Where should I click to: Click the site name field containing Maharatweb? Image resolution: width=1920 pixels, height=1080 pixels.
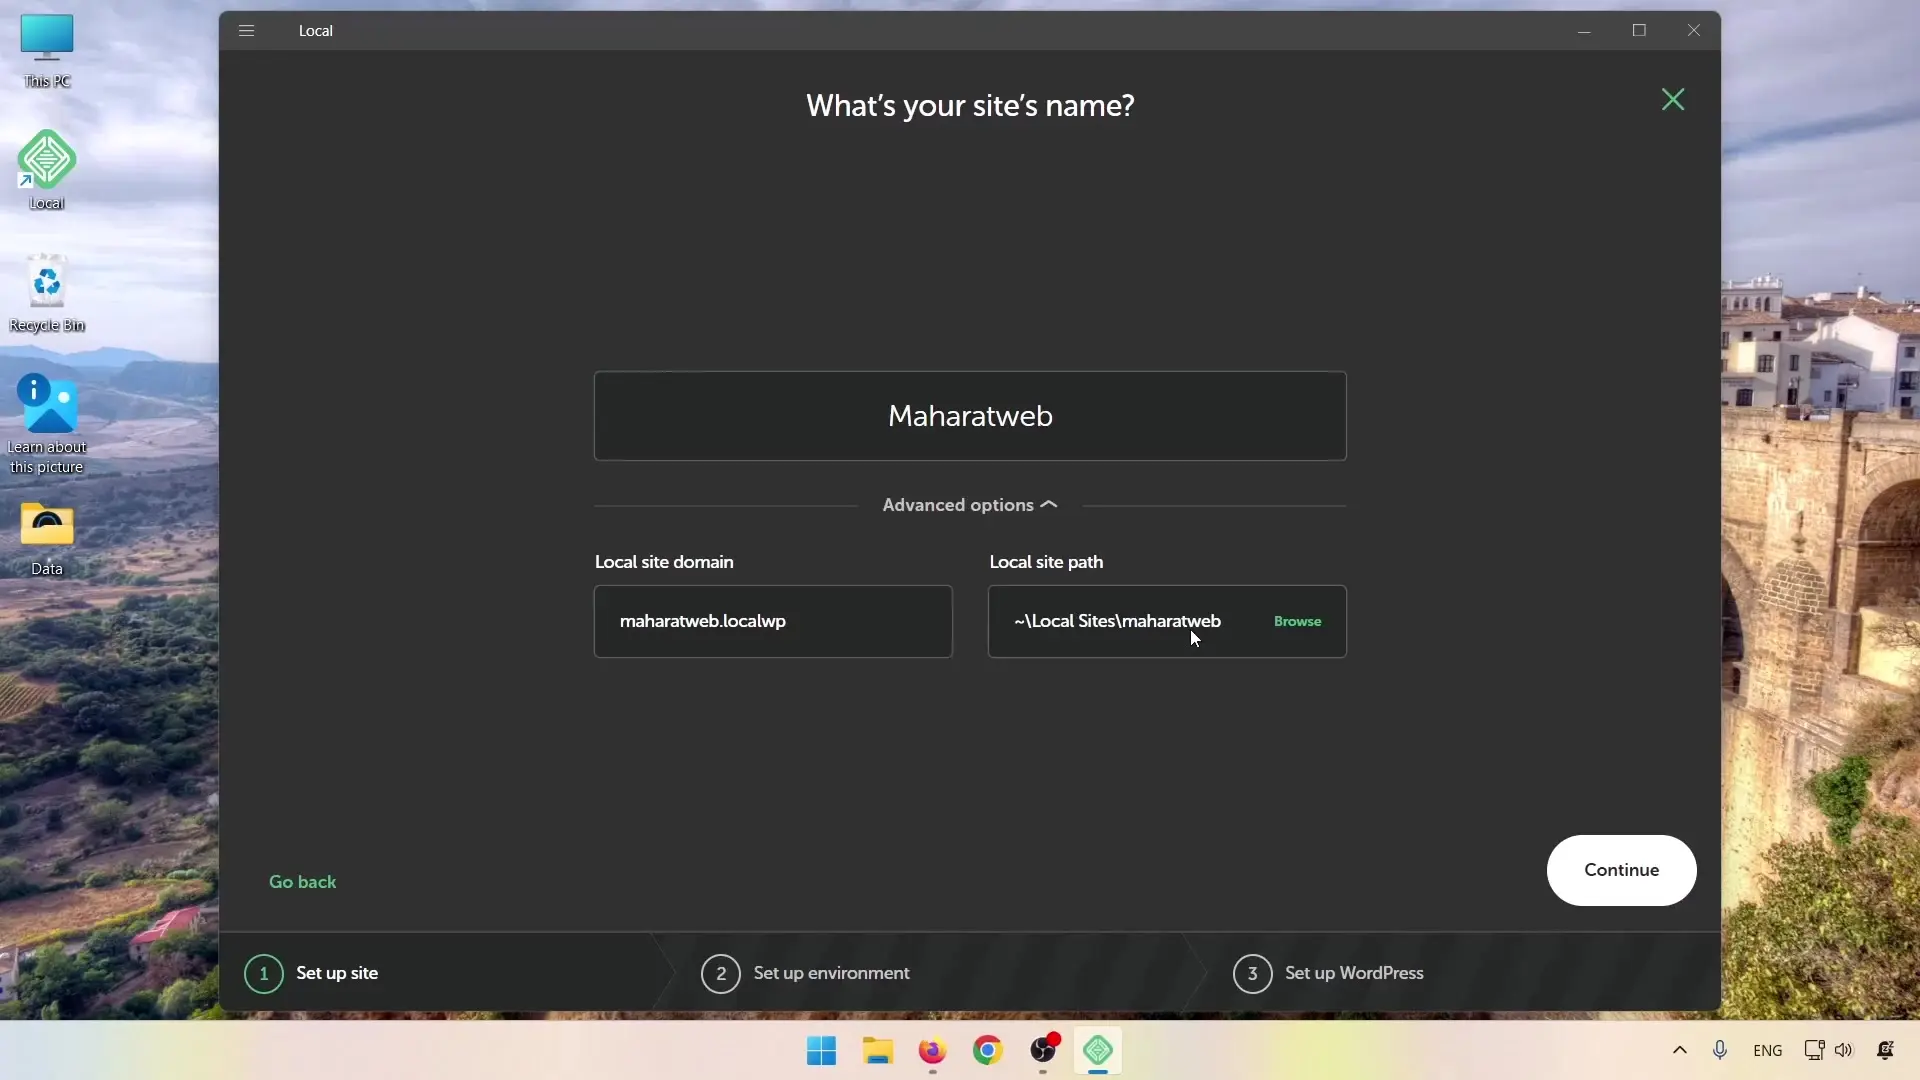point(970,416)
